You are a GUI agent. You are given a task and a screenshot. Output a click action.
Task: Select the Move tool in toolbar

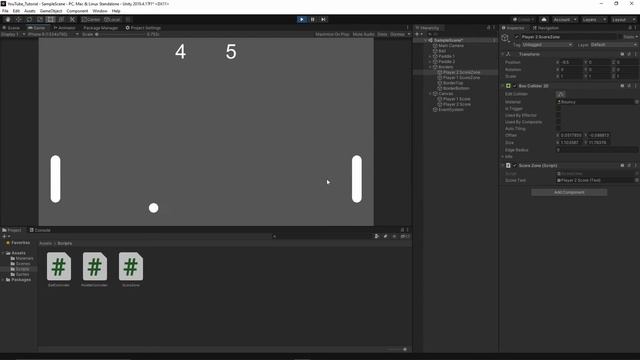(x=18, y=19)
